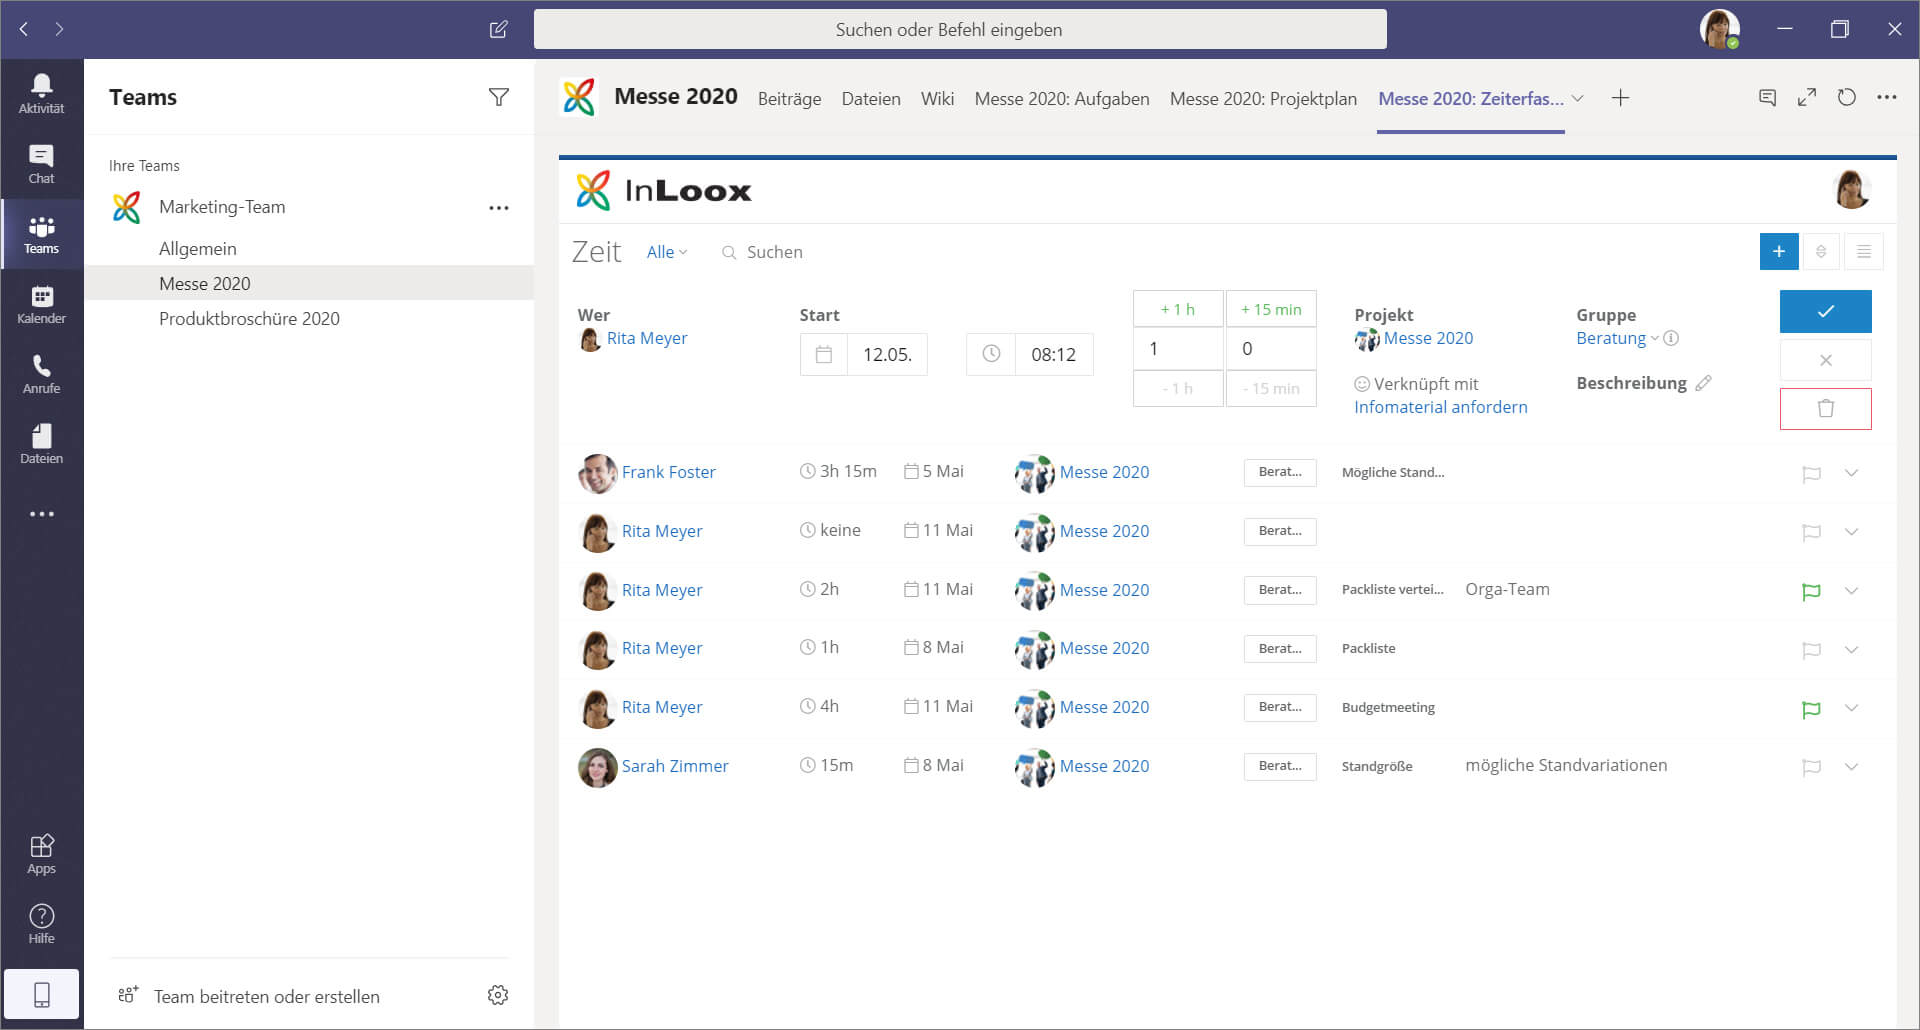The image size is (1920, 1030).
Task: Open the clock time picker
Action: (991, 354)
